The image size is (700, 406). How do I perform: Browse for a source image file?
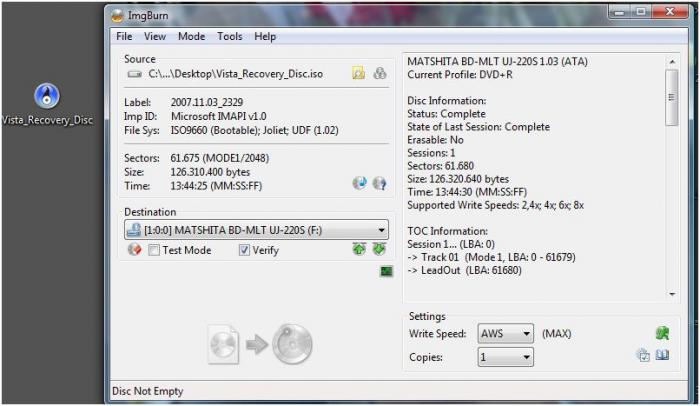tap(358, 73)
